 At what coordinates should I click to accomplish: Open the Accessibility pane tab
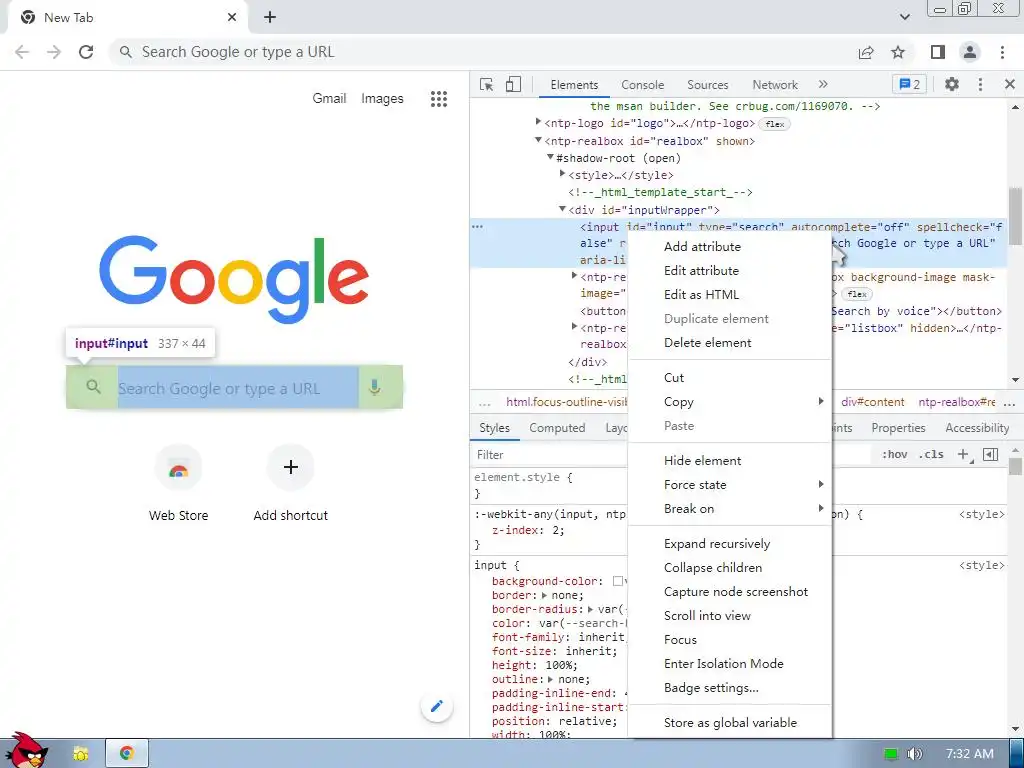pos(977,428)
